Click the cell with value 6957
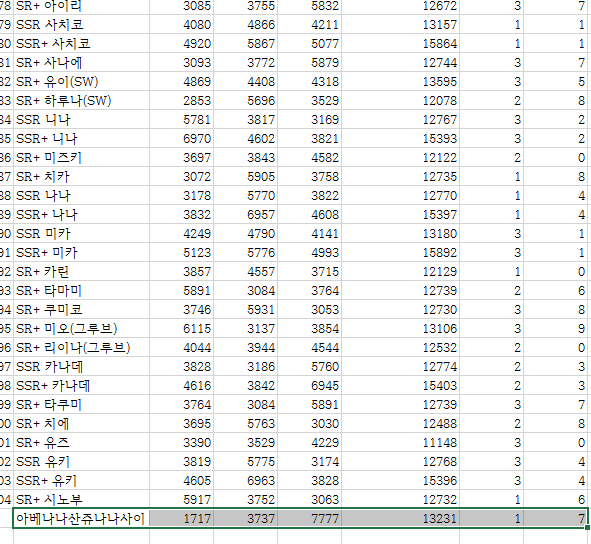The width and height of the screenshot is (591, 544). [x=245, y=215]
